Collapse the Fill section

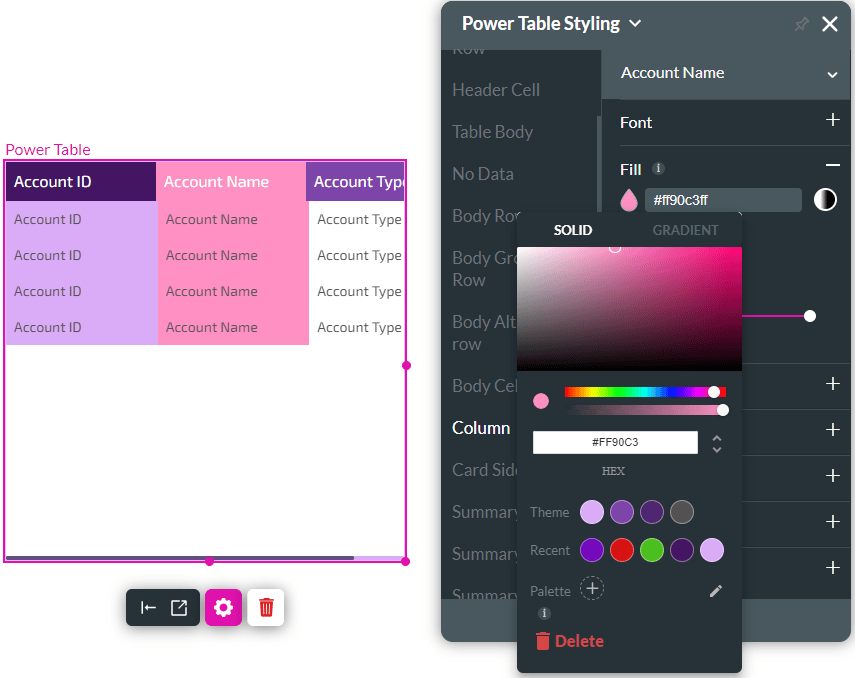point(832,166)
